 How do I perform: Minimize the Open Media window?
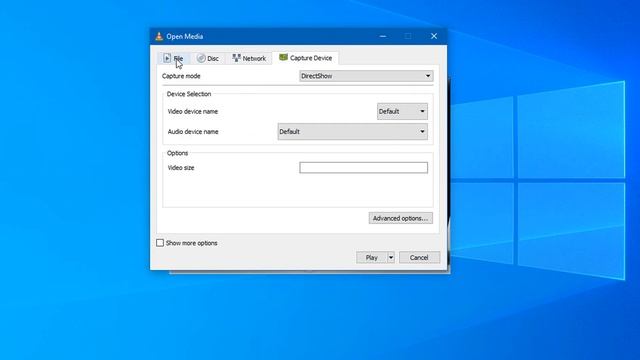click(383, 36)
